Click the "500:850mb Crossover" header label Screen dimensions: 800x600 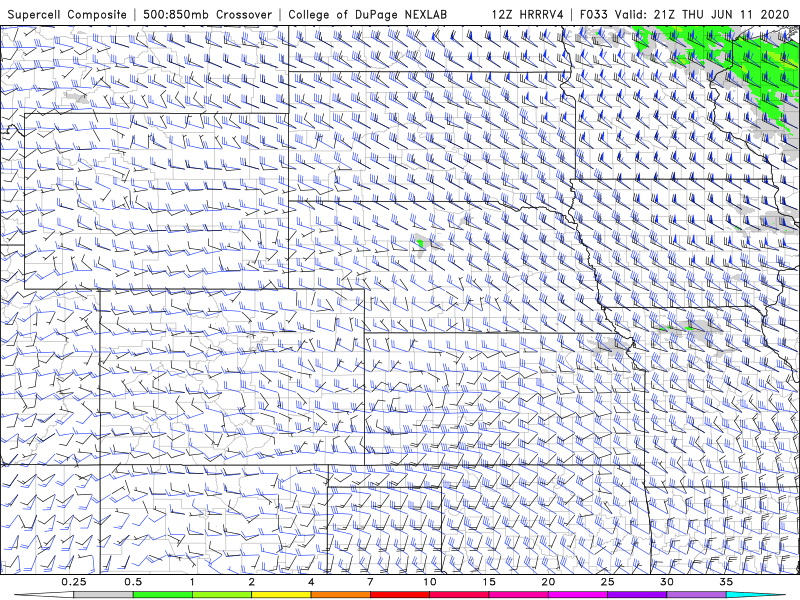207,14
